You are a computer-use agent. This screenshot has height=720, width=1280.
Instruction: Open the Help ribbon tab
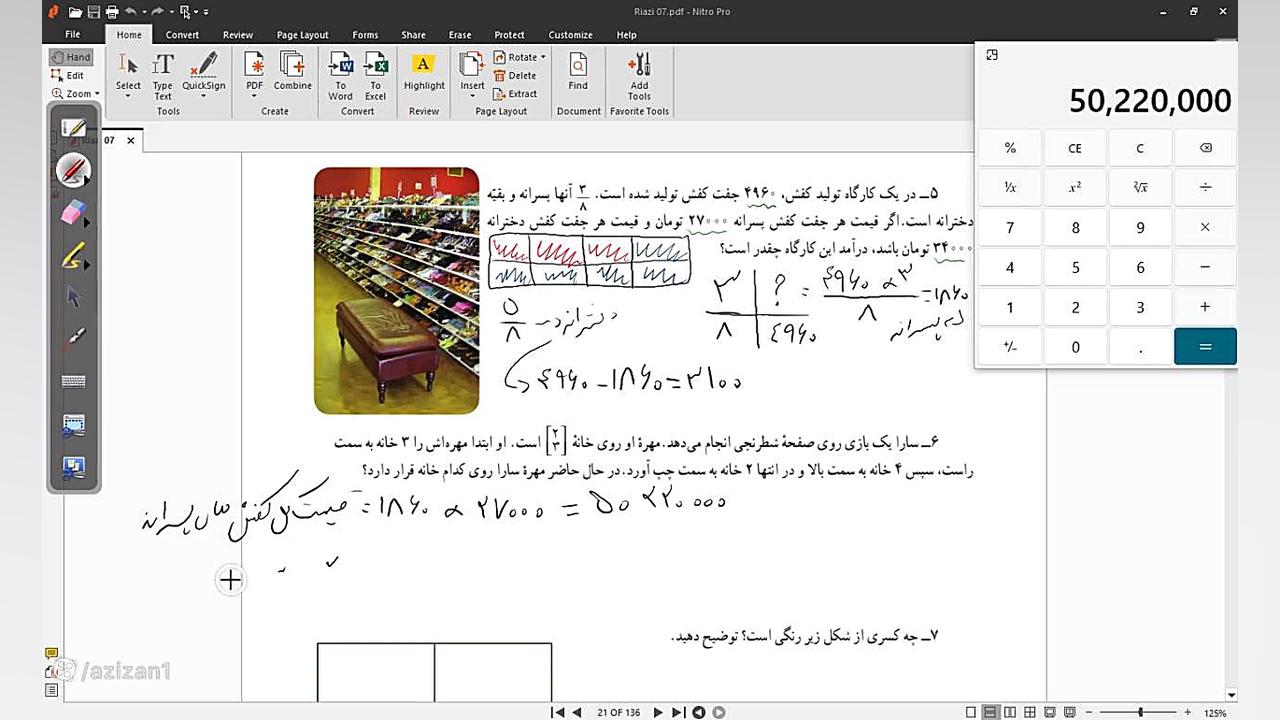(626, 35)
